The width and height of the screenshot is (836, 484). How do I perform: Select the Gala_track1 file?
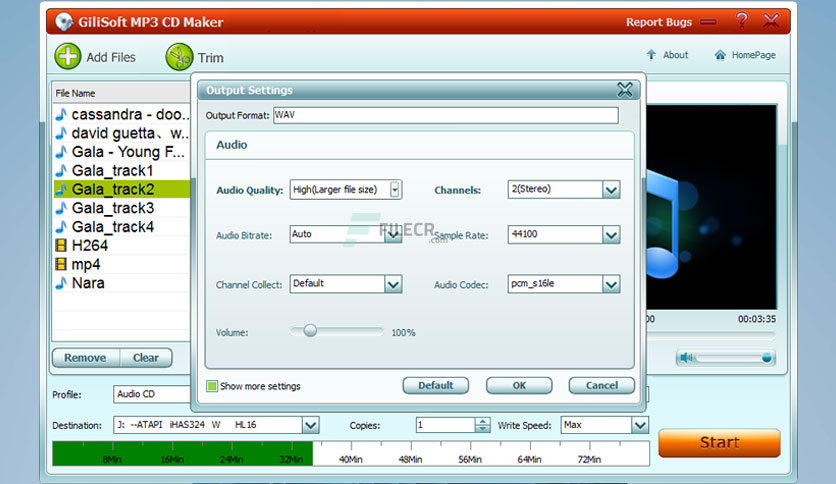[122, 170]
